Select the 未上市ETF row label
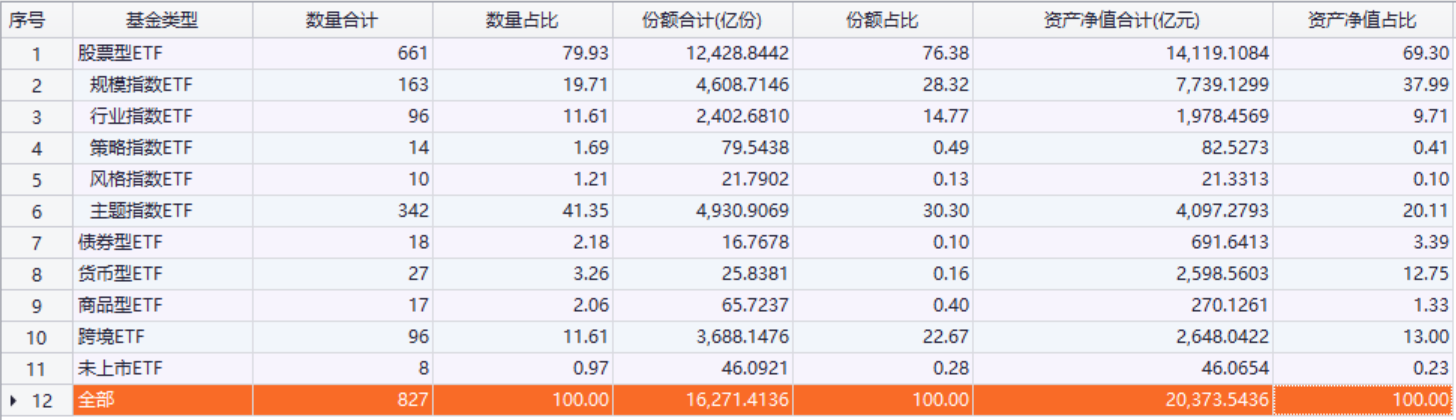 pos(113,368)
